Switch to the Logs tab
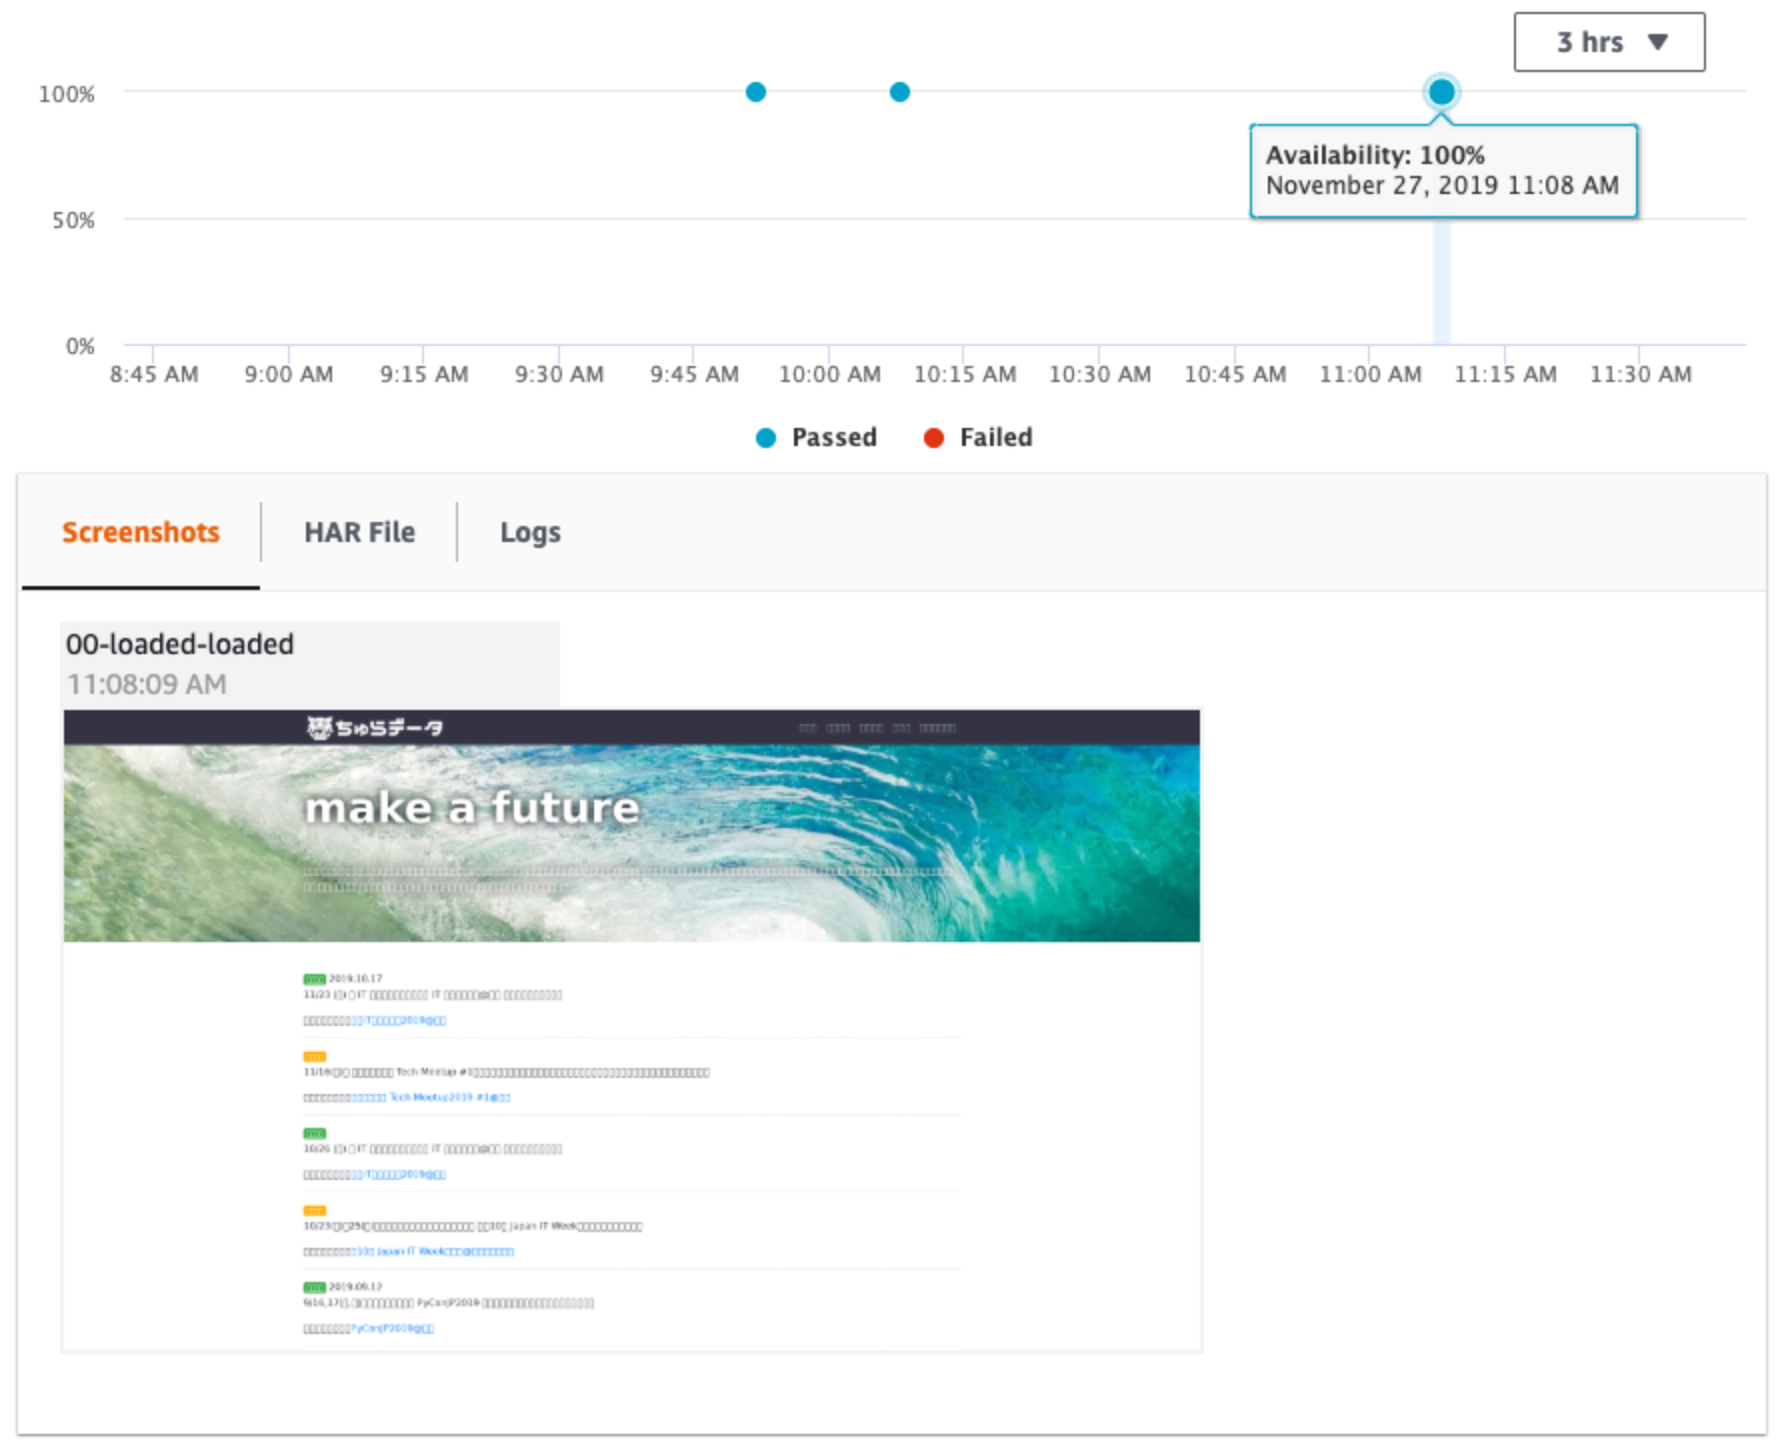The width and height of the screenshot is (1780, 1446). pyautogui.click(x=530, y=532)
